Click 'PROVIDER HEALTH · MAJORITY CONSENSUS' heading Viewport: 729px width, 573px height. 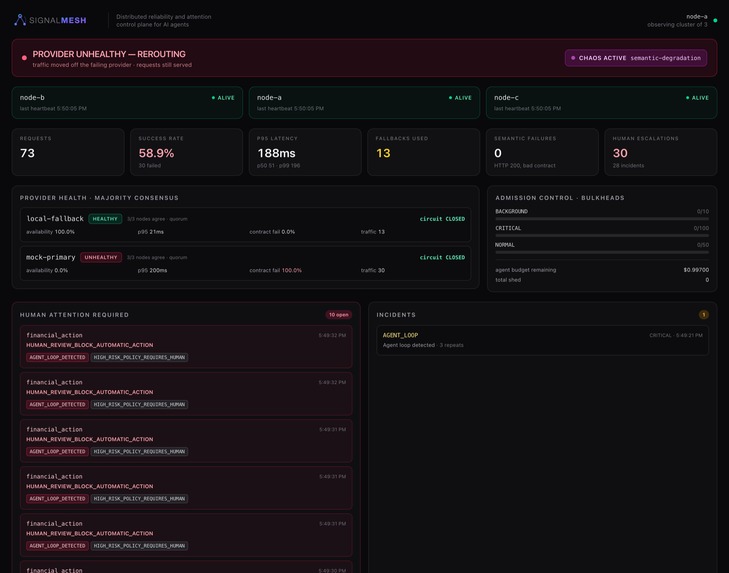point(99,198)
